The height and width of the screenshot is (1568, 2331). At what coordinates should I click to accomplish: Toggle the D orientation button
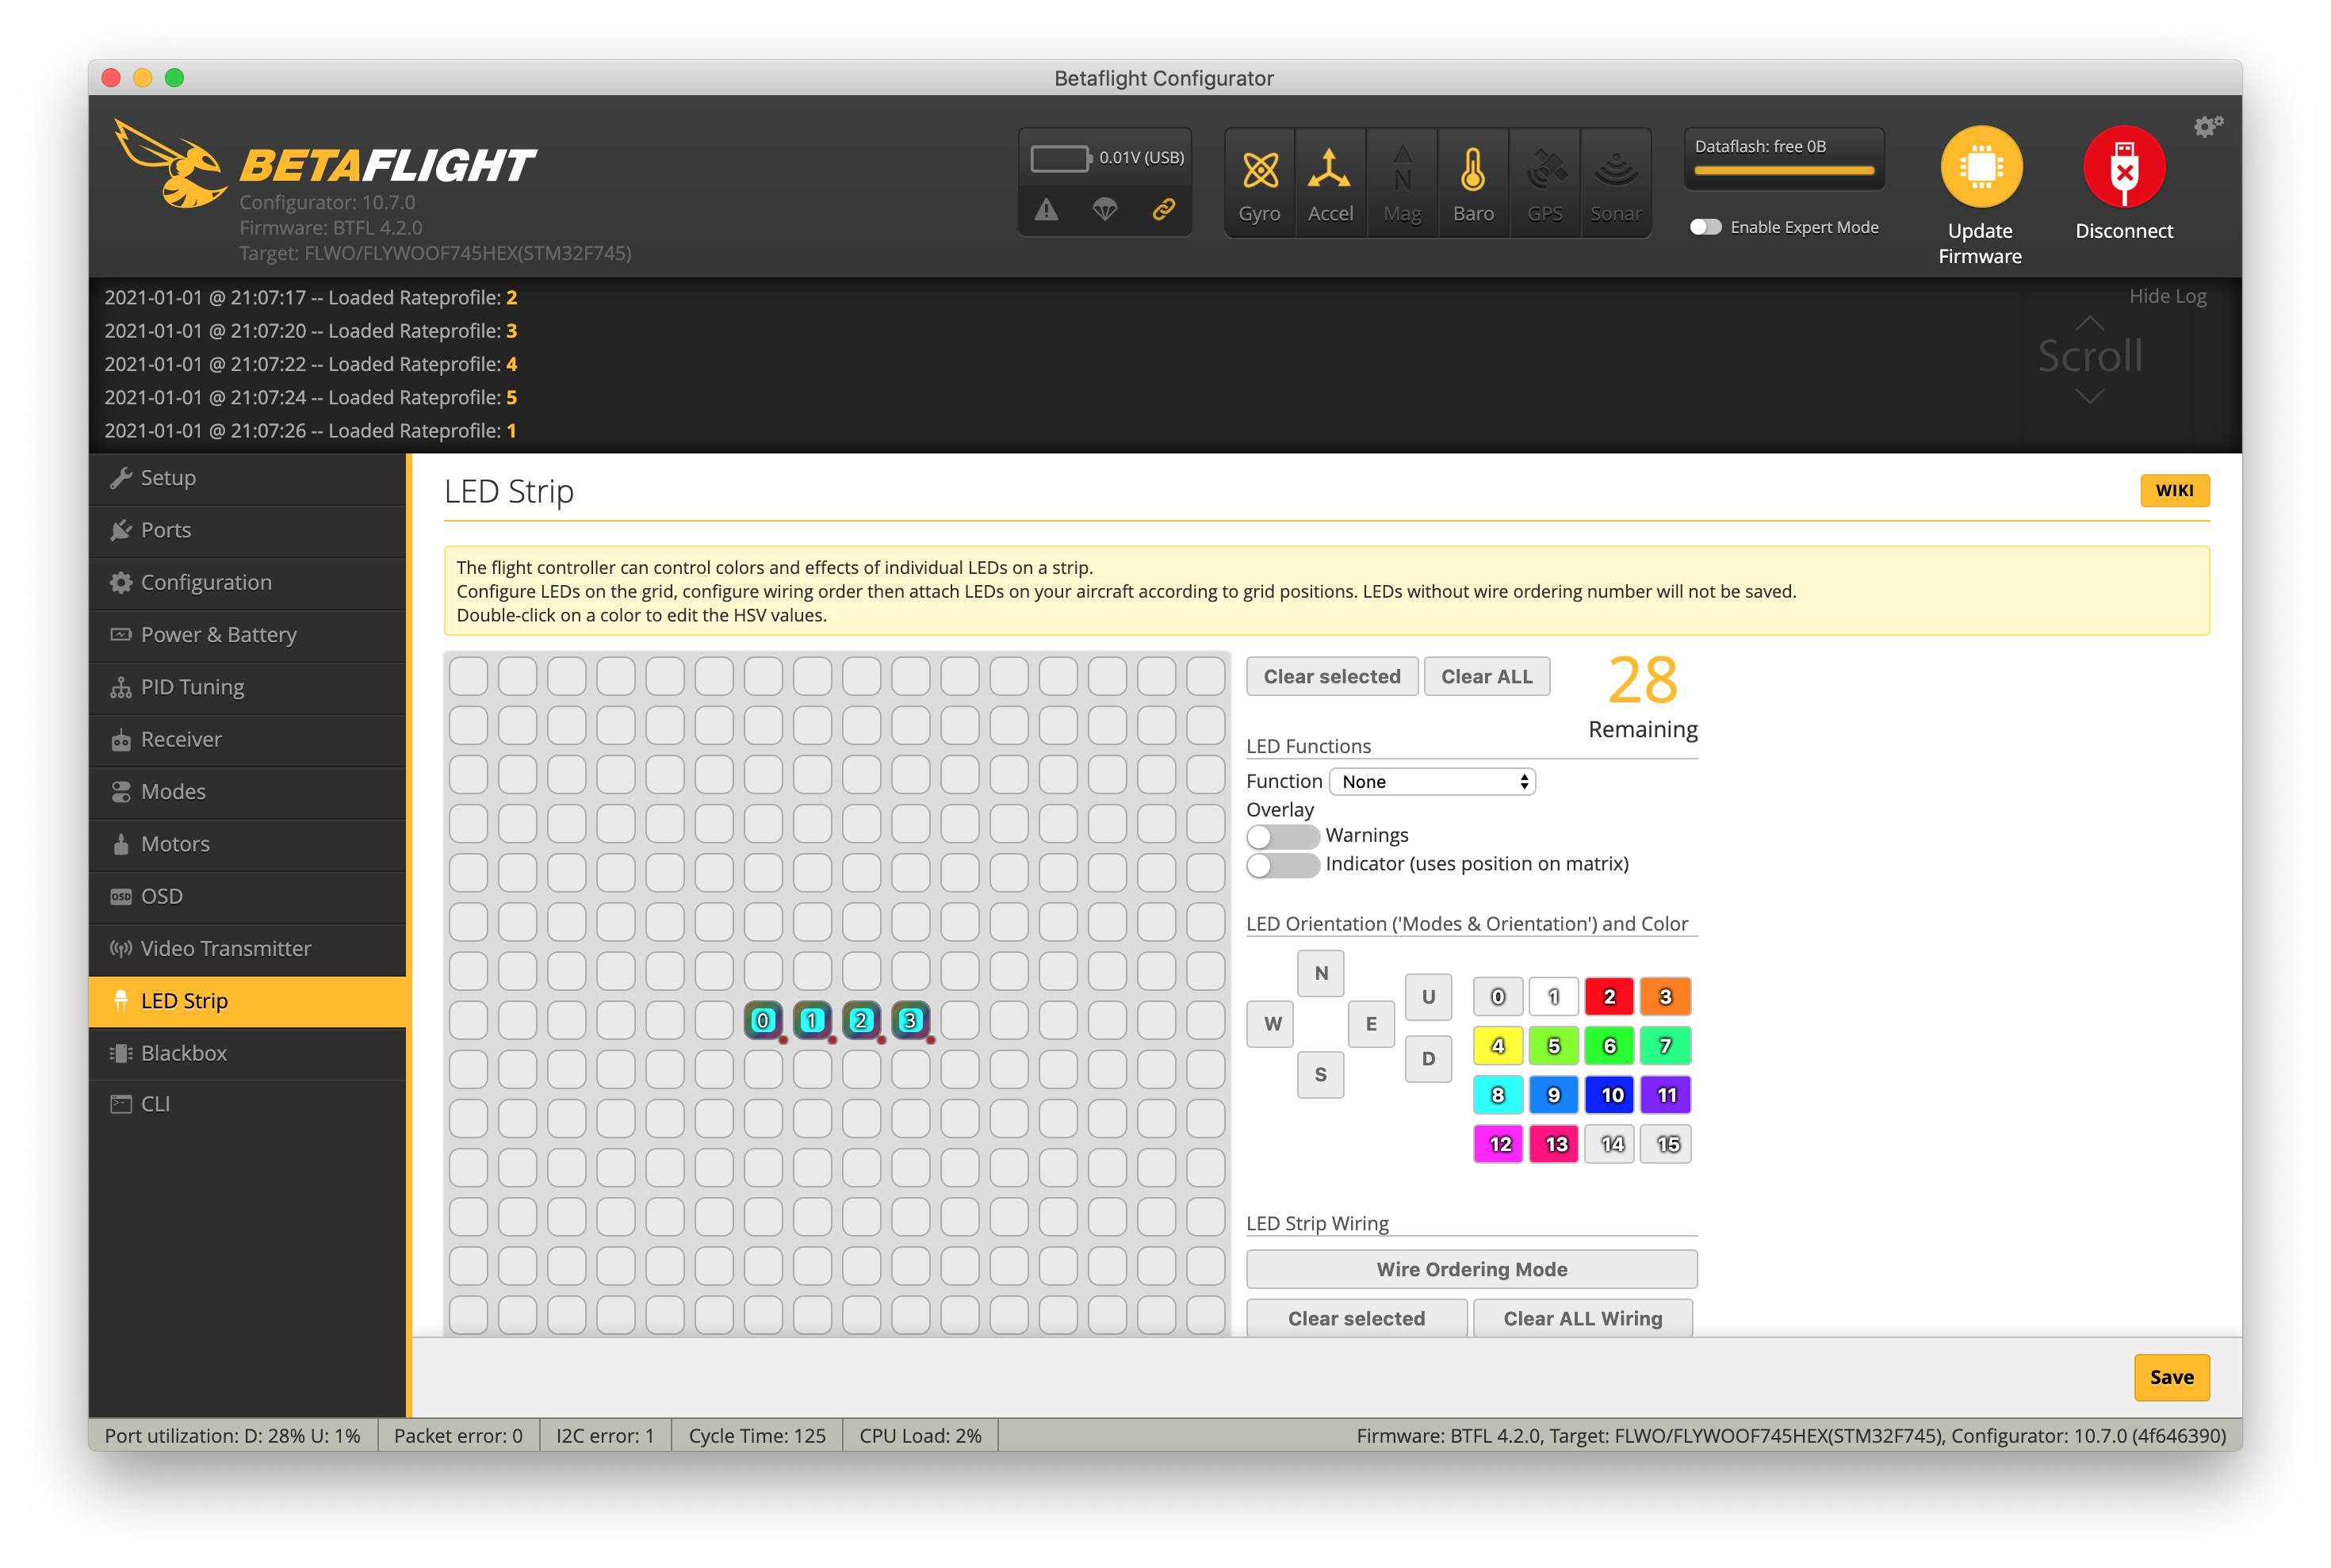(x=1428, y=1059)
